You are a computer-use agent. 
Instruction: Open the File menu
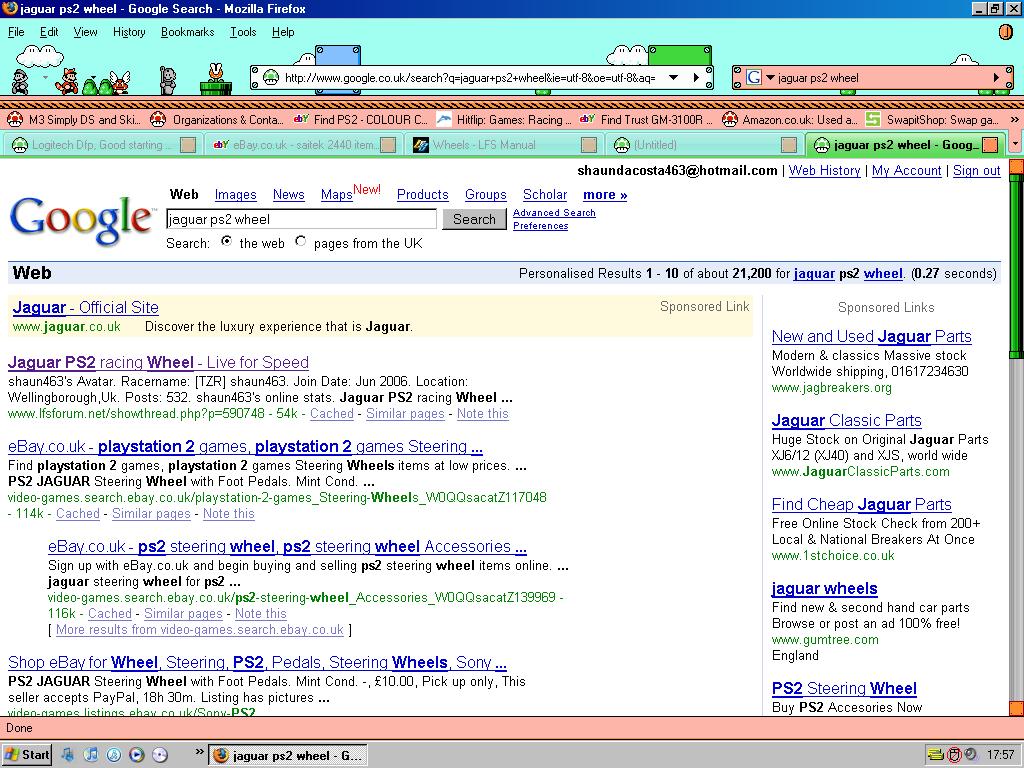16,32
